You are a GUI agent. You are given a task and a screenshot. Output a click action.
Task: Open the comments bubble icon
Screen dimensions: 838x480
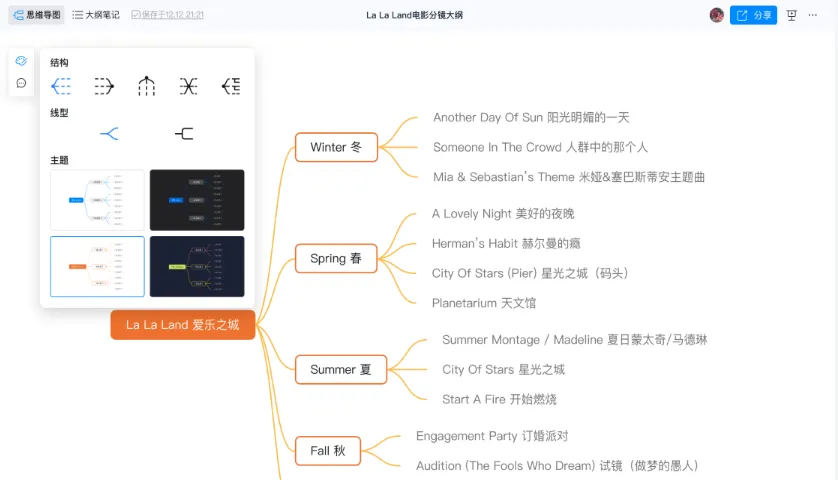[x=21, y=83]
